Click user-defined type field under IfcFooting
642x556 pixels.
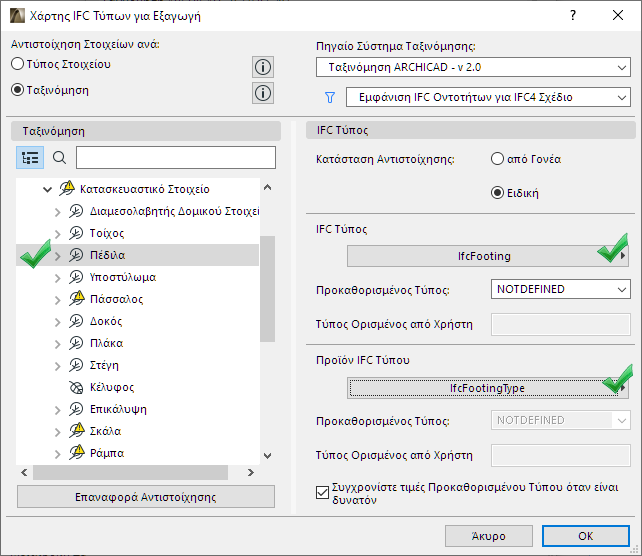[561, 324]
